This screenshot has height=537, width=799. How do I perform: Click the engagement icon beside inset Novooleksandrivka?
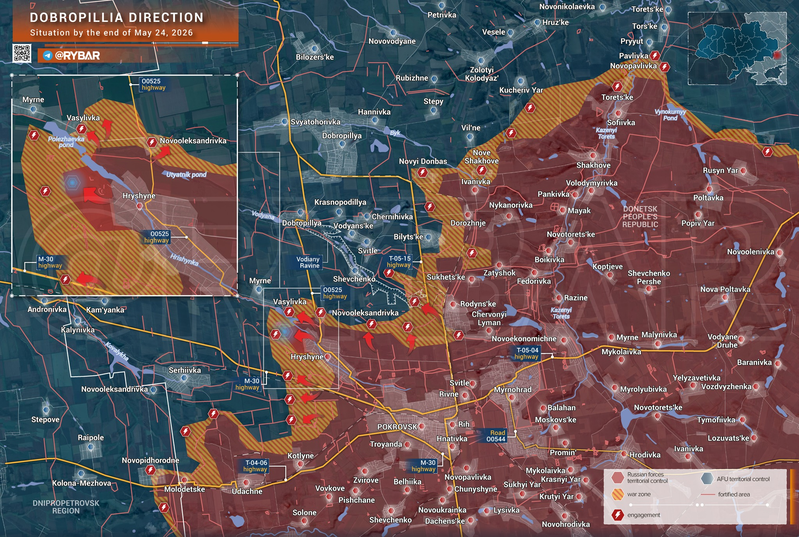152,142
